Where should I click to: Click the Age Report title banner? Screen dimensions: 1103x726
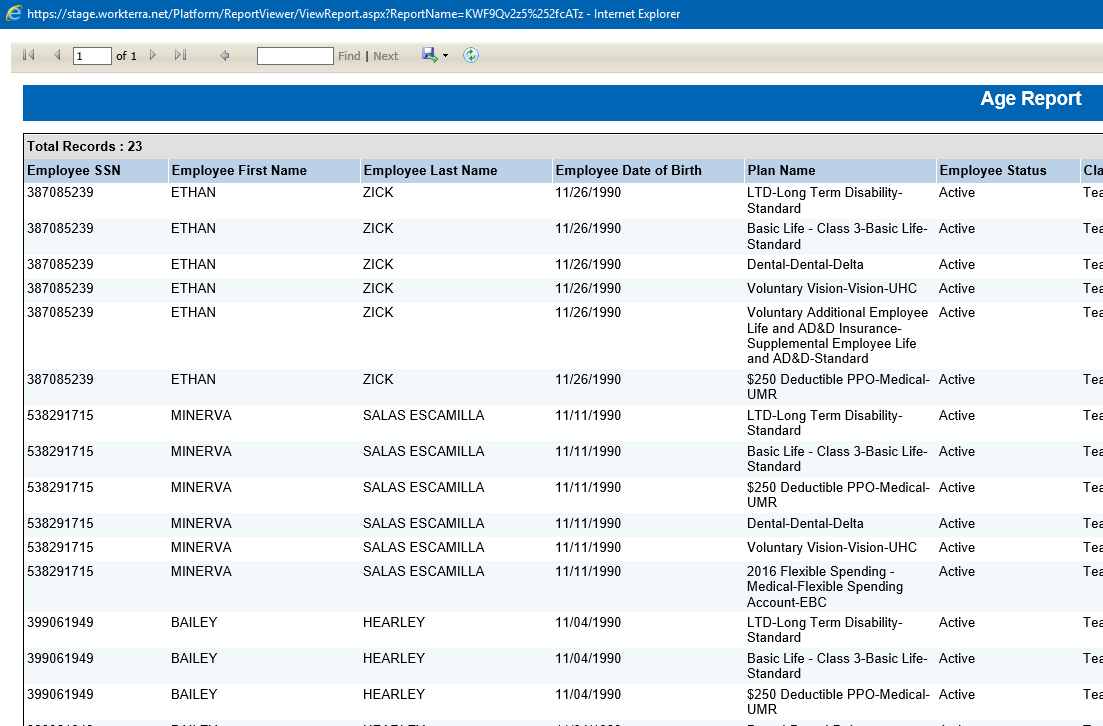point(1030,99)
